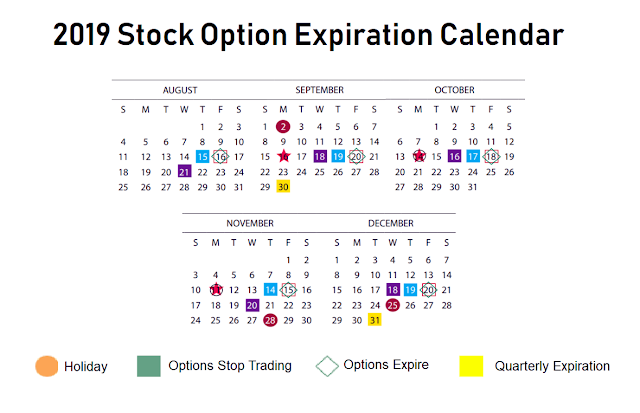
Task: Select the September 2 holiday circle
Action: point(283,127)
